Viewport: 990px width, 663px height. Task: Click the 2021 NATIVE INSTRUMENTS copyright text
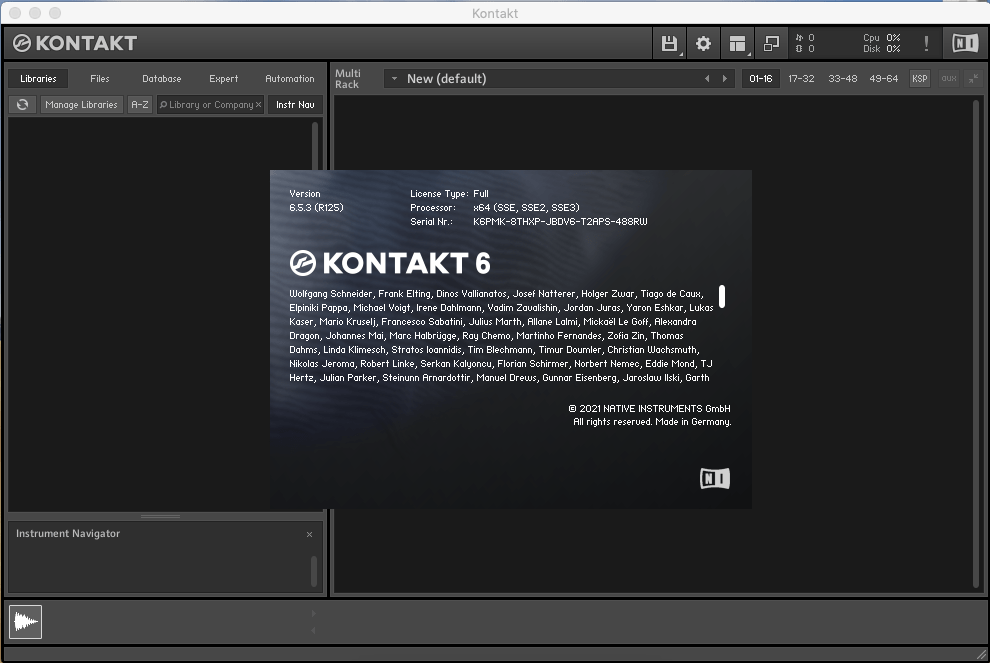(x=649, y=409)
